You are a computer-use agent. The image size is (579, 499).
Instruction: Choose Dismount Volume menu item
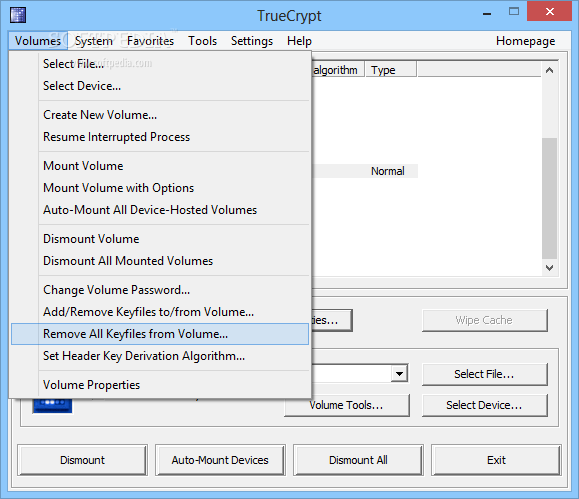point(160,239)
